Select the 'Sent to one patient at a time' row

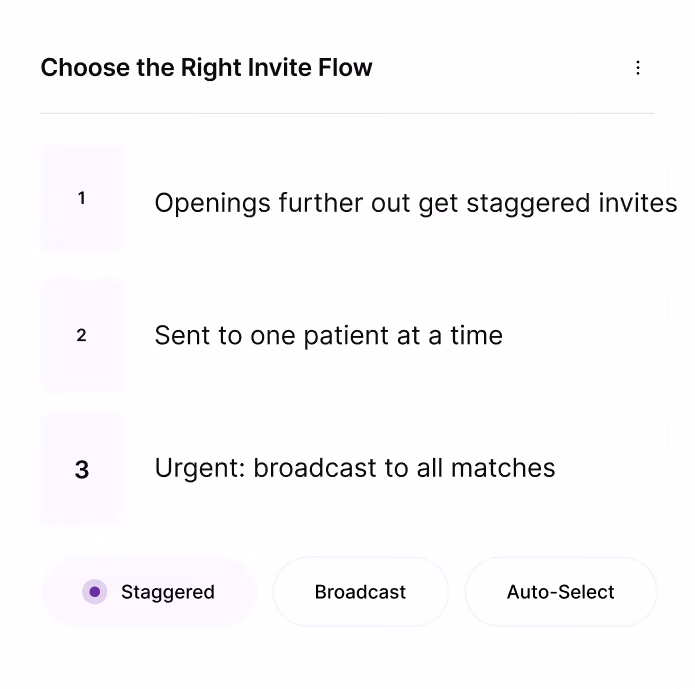(x=355, y=335)
